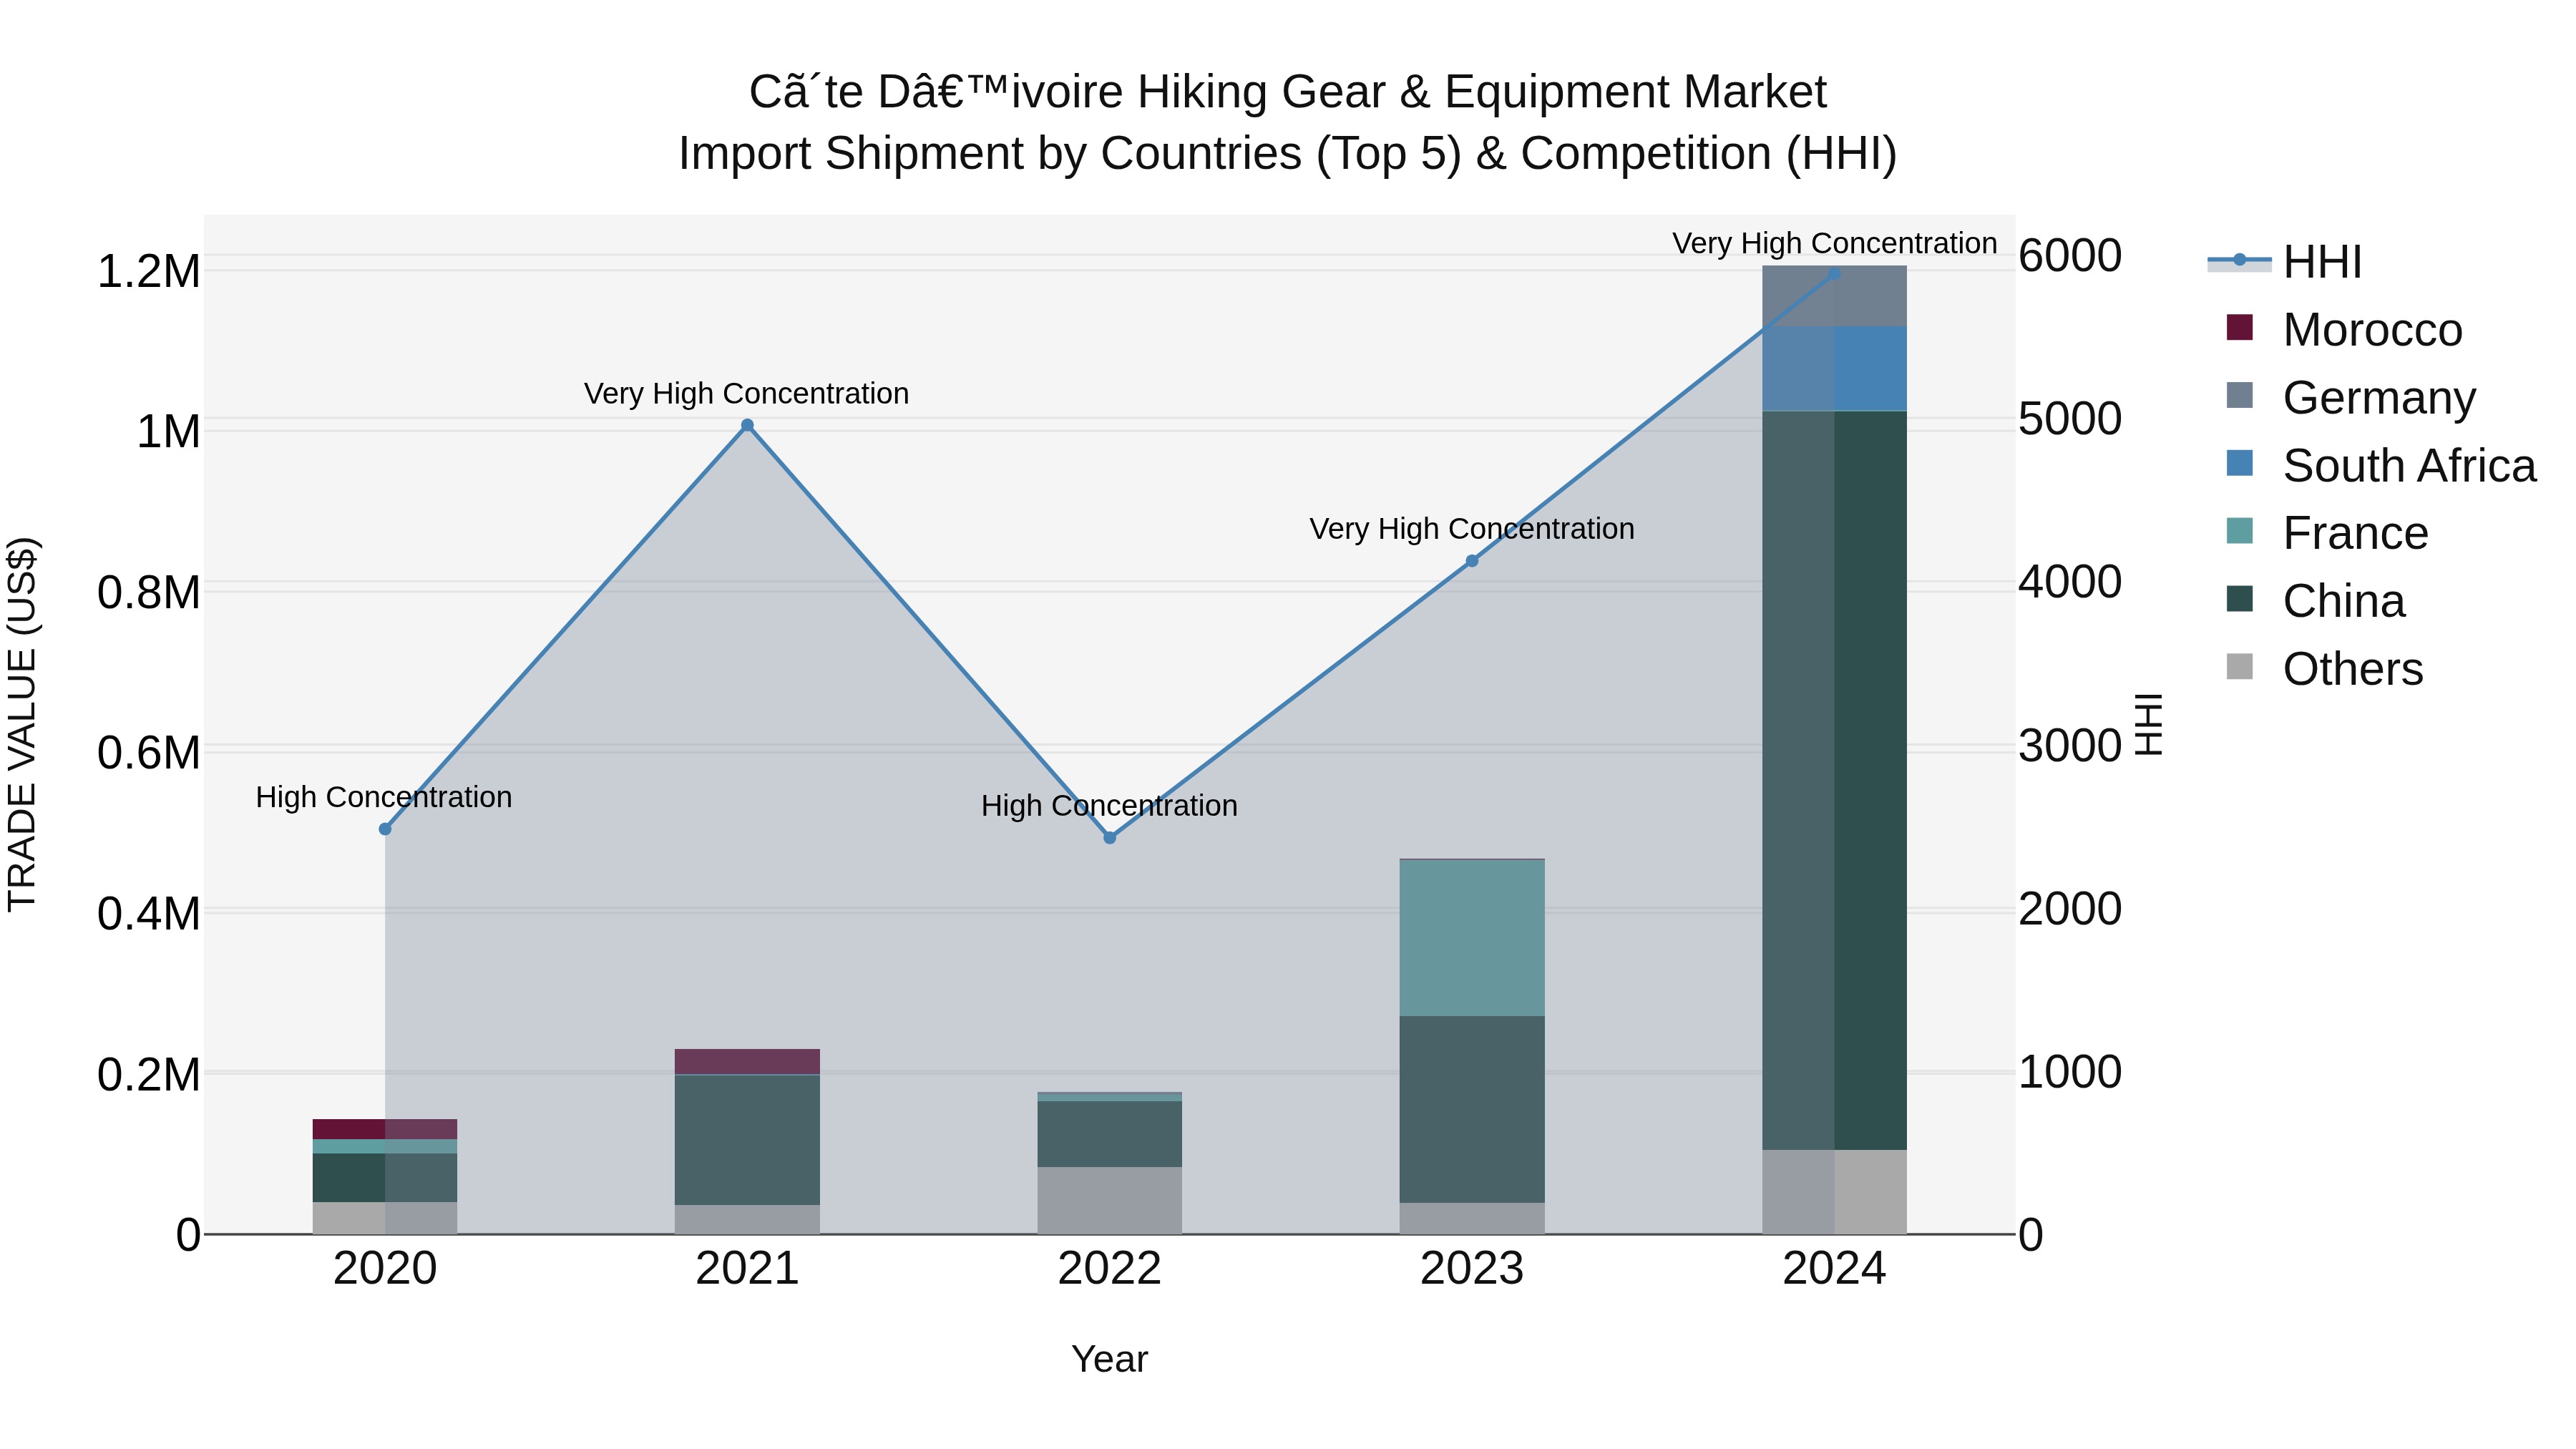2576x1449 pixels.
Task: Click 'Very High Concentration' annotation above 2024
Action: 1834,243
